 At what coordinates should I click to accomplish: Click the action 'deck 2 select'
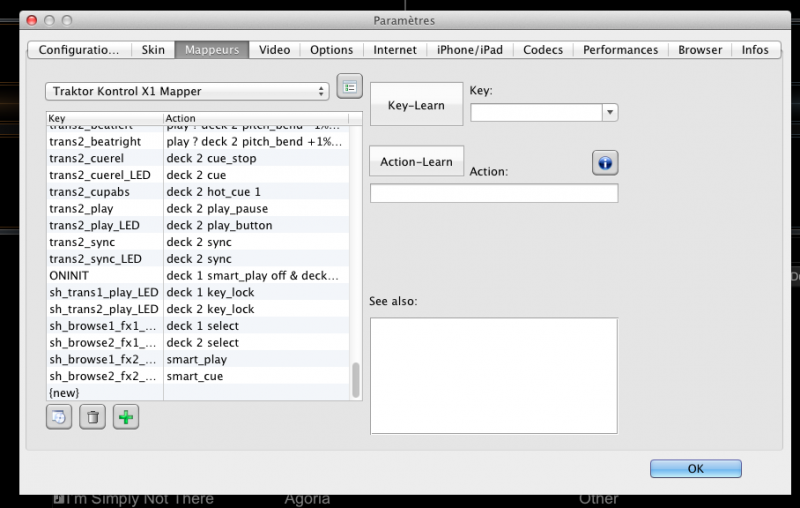203,343
